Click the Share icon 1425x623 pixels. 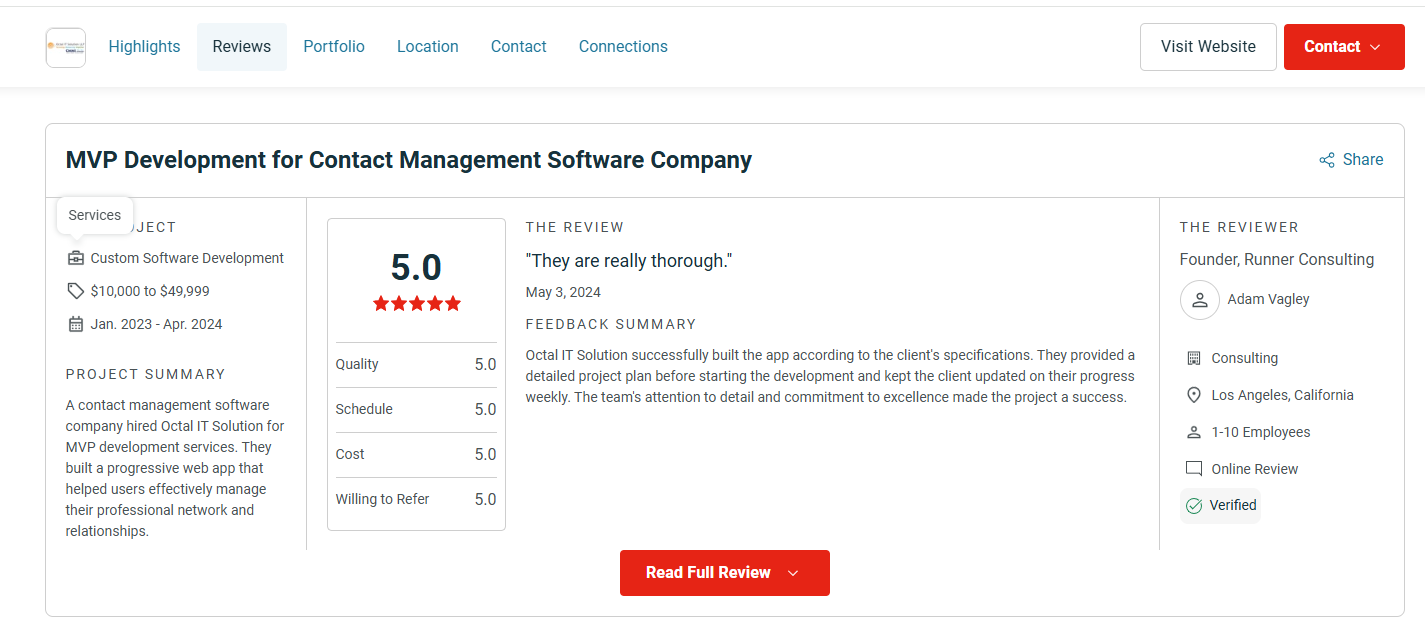coord(1327,159)
